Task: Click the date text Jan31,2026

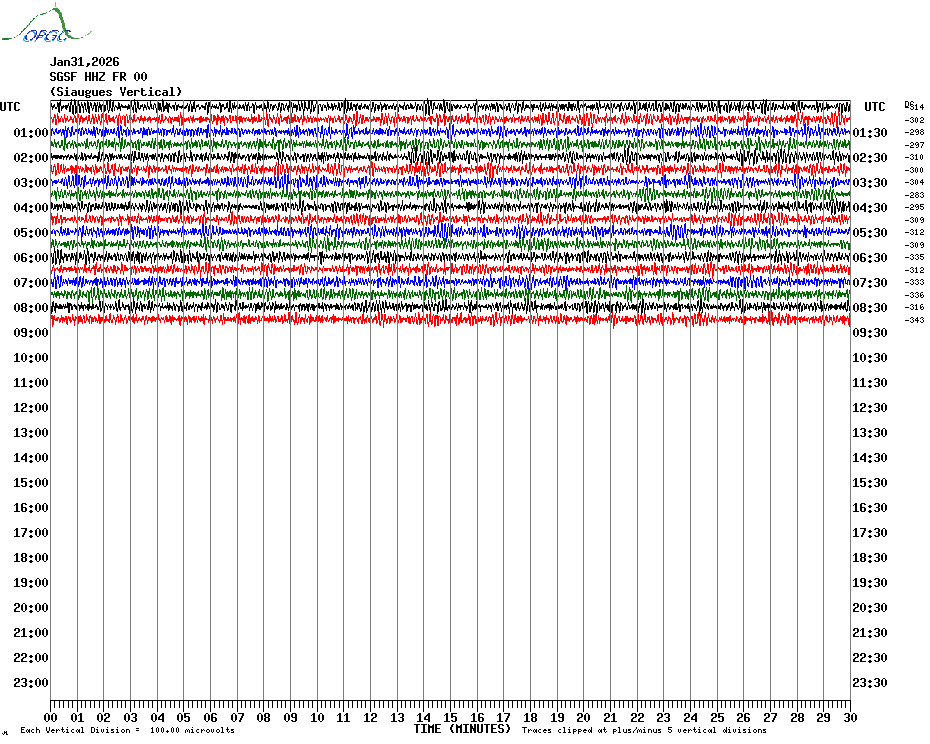Action: click(x=84, y=62)
